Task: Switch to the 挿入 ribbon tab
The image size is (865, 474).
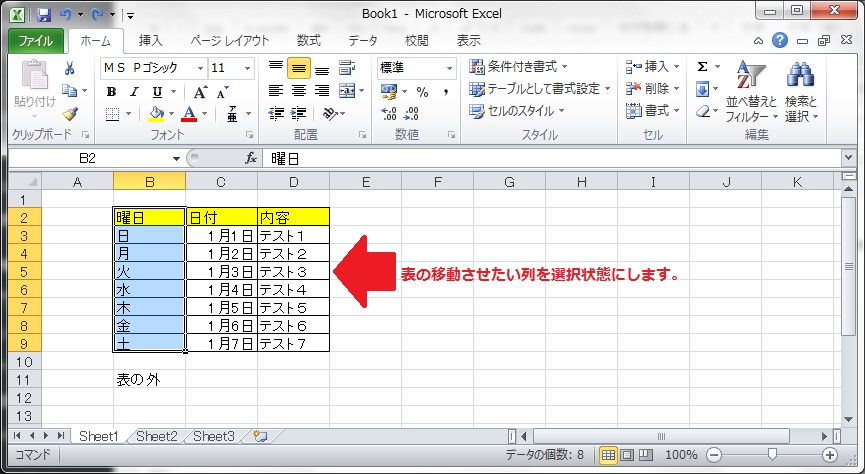Action: (150, 41)
